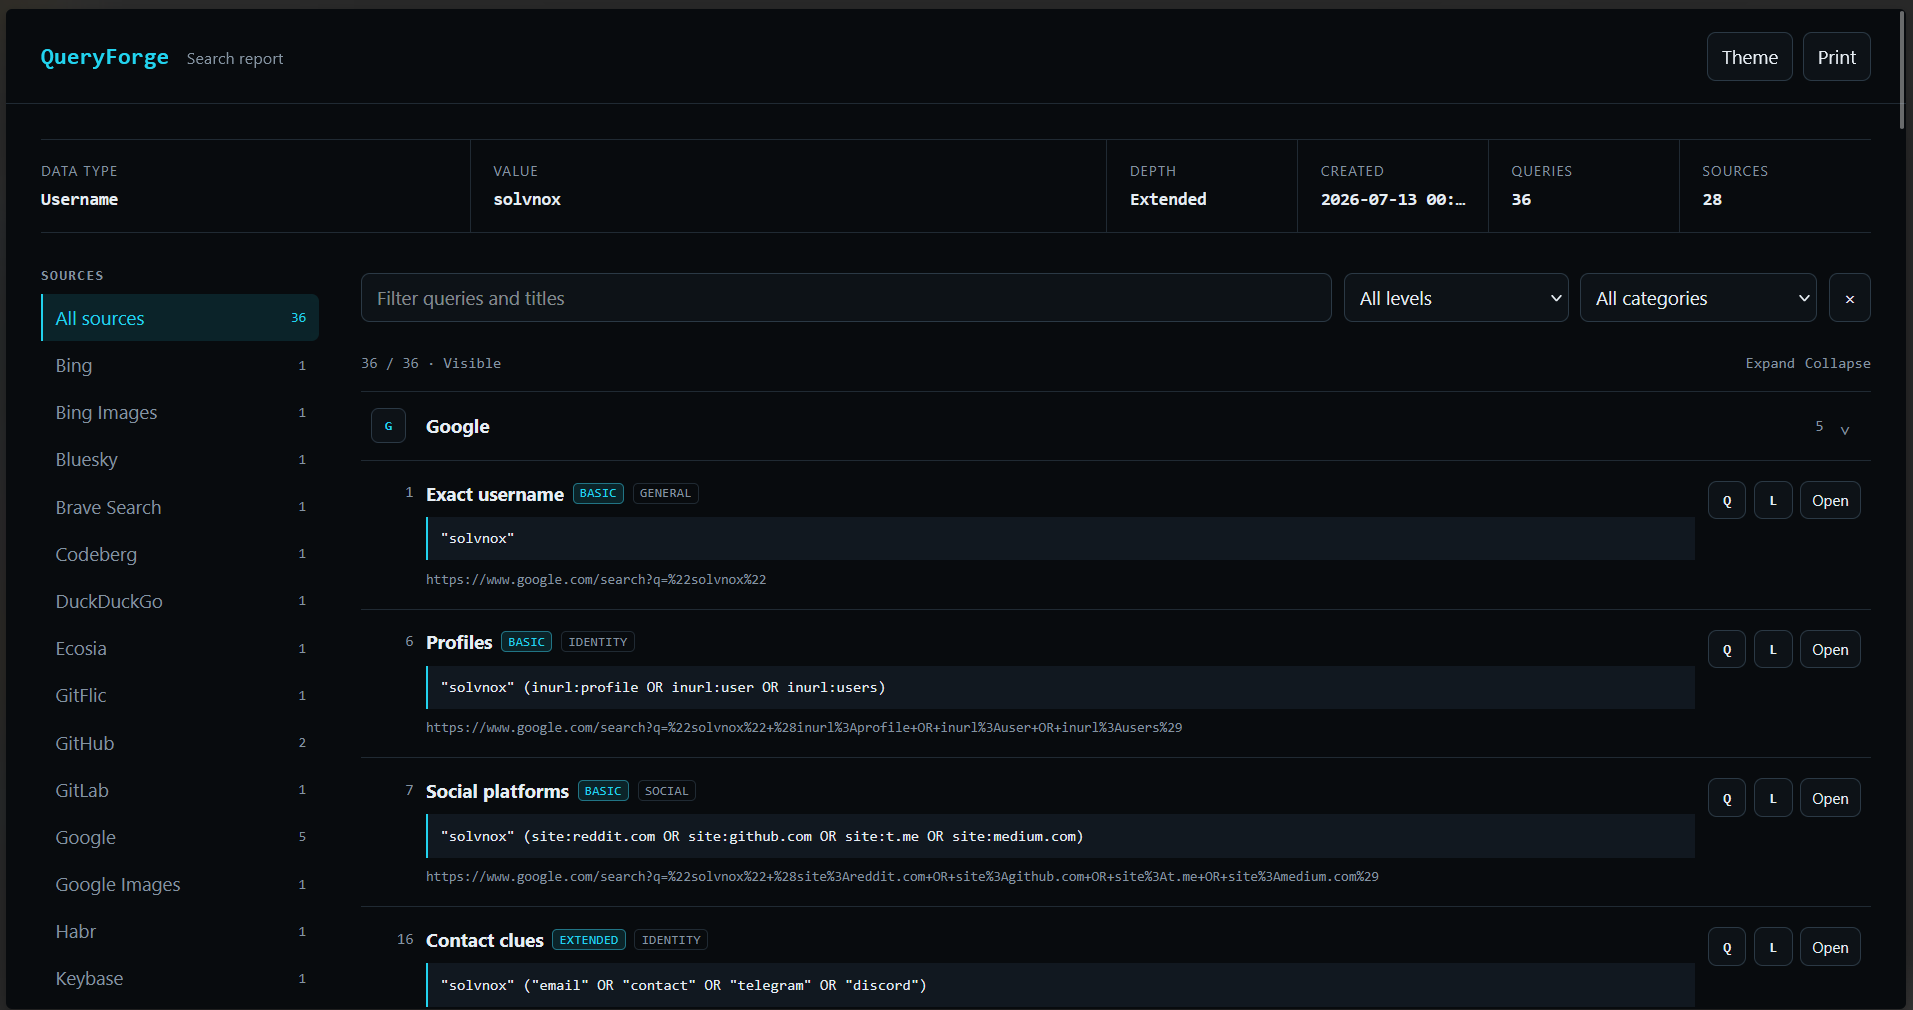The height and width of the screenshot is (1010, 1913).
Task: Click the EXTENDED tag on Contact clues
Action: 589,940
